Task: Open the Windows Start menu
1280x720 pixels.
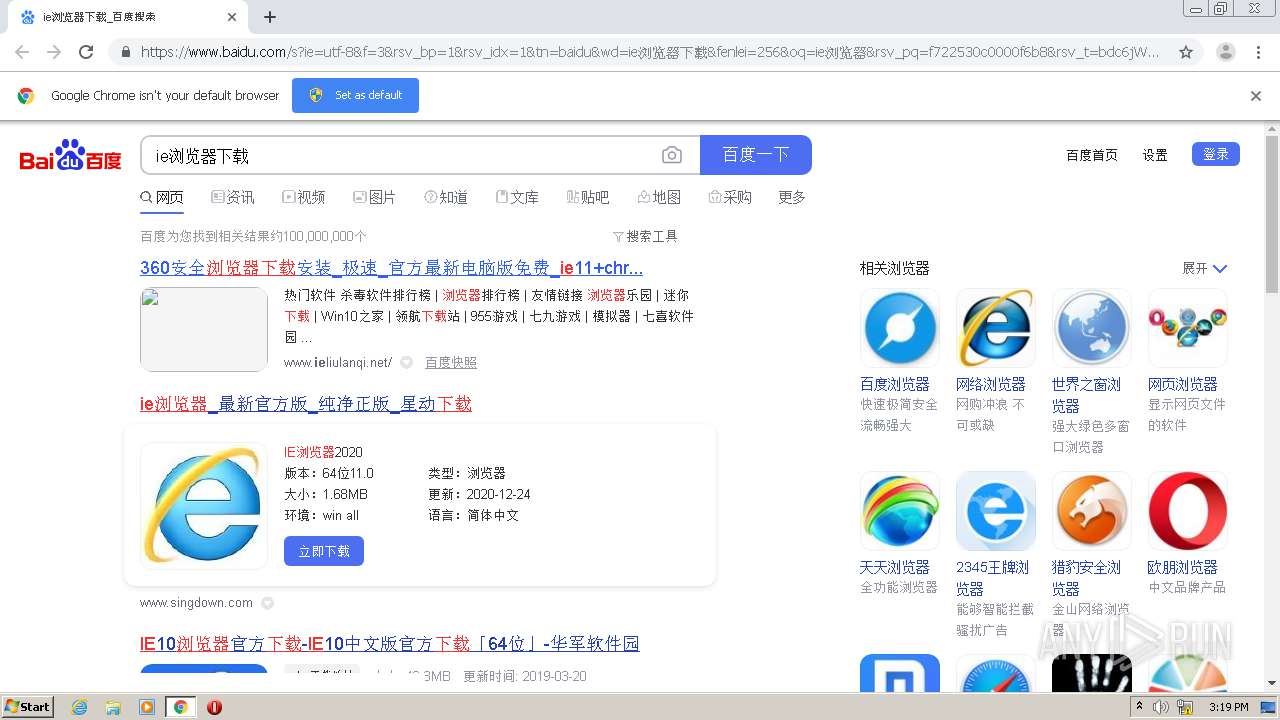Action: [x=28, y=707]
